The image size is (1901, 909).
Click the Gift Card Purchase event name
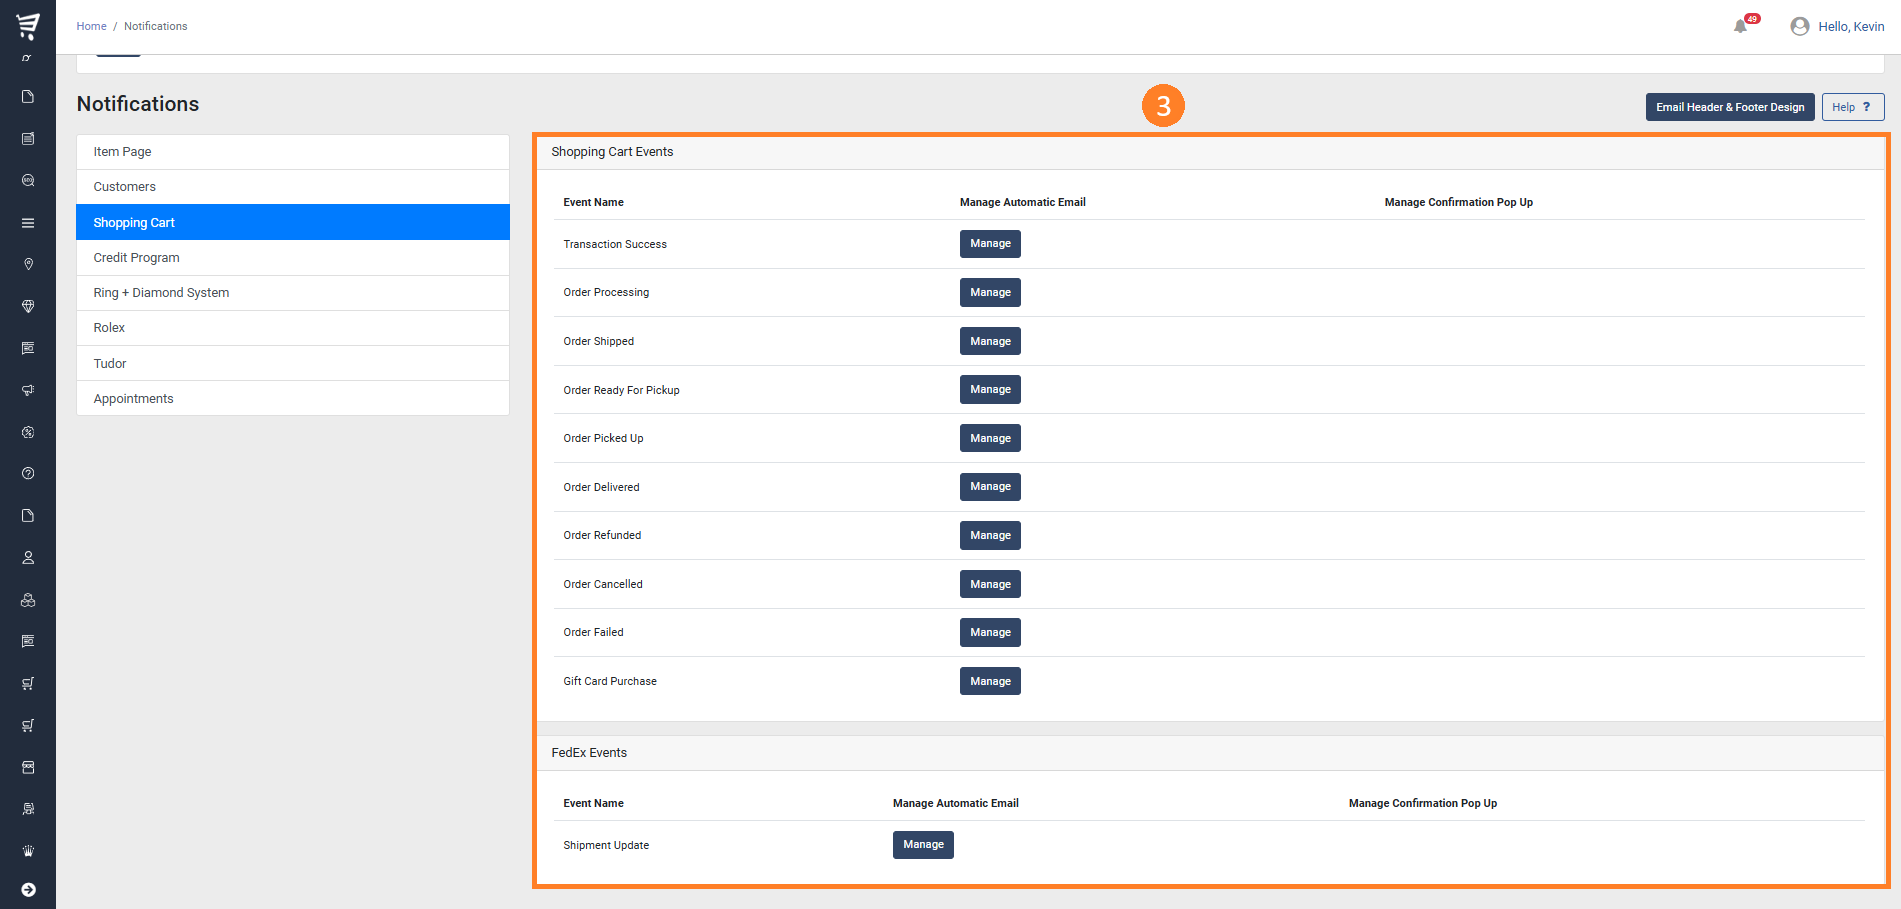[x=610, y=681]
